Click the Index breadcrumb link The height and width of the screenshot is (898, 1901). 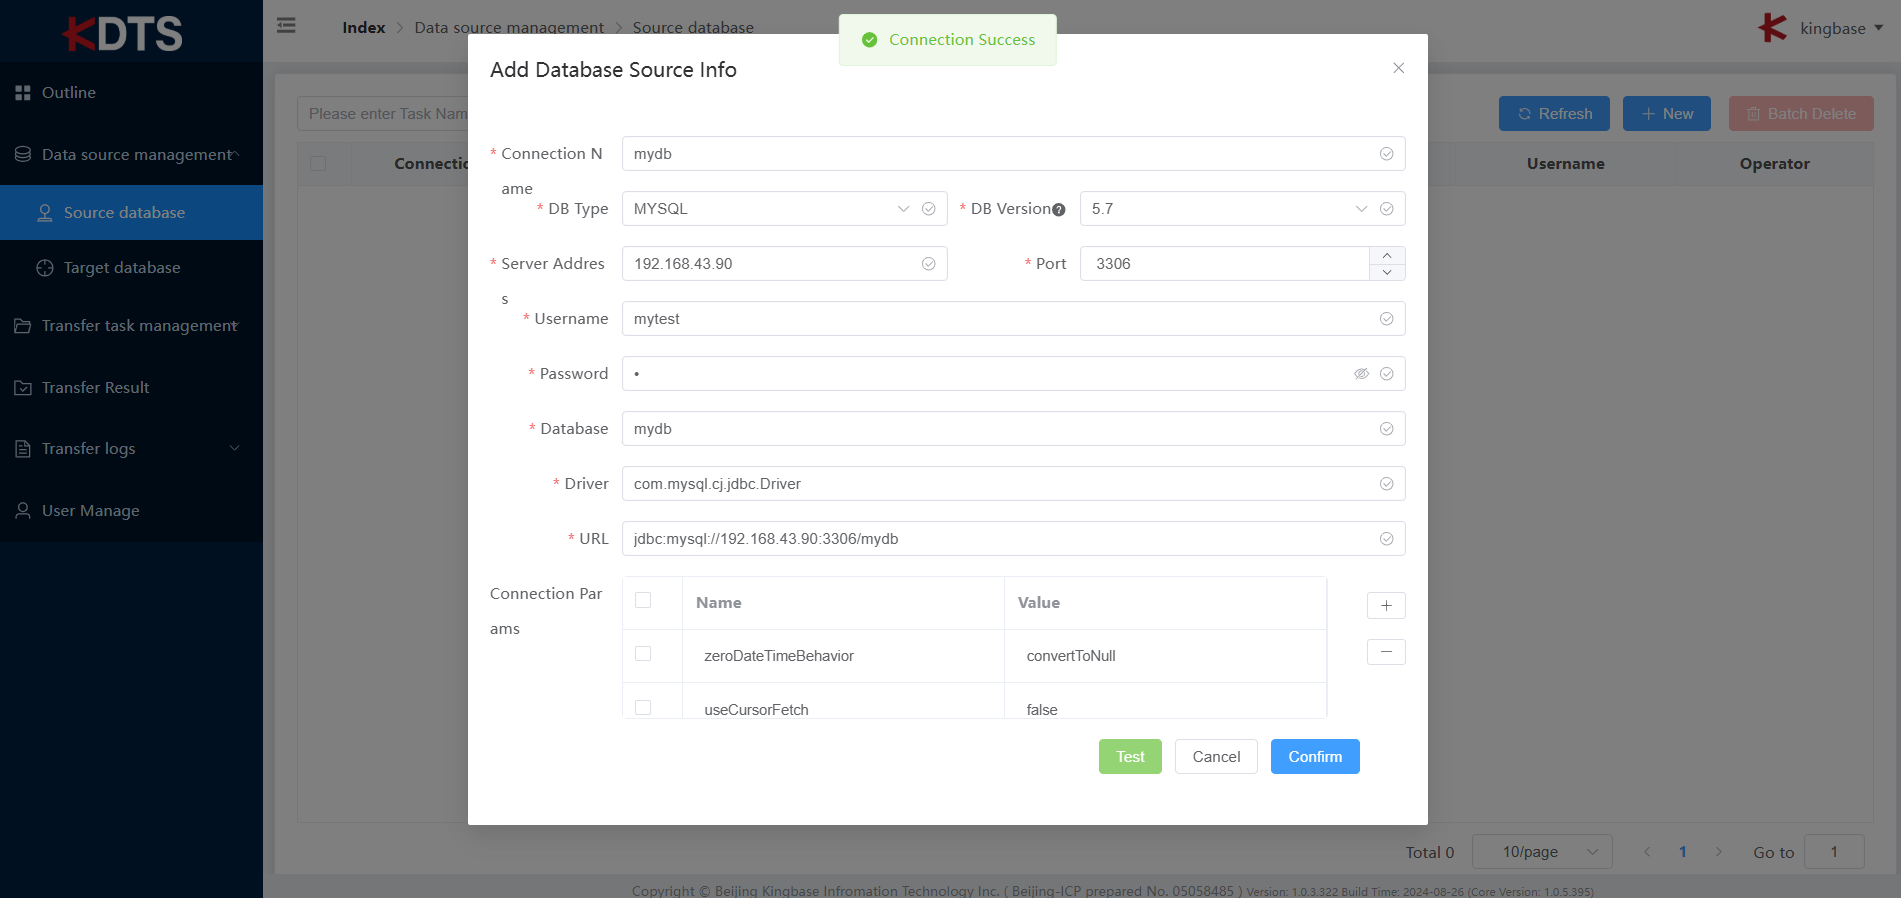point(364,28)
